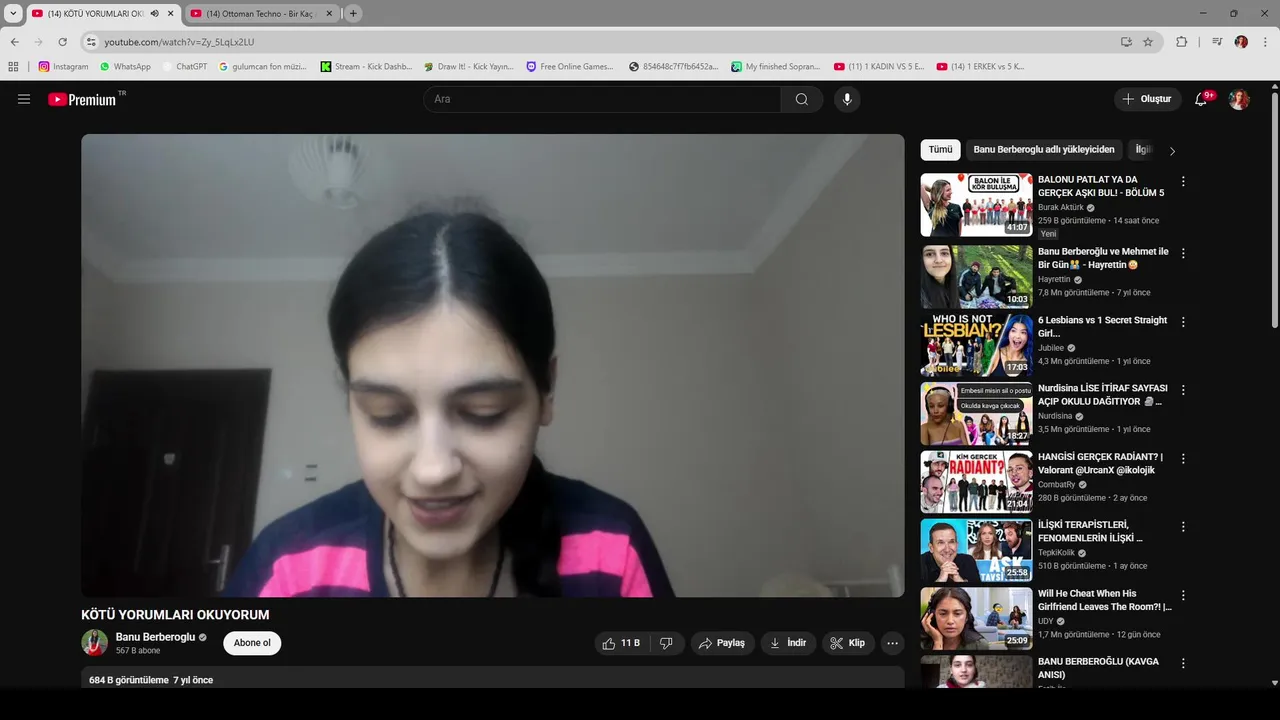Open options for 6 Lesbians video
Viewport: 1280px width, 720px height.
tap(1183, 322)
